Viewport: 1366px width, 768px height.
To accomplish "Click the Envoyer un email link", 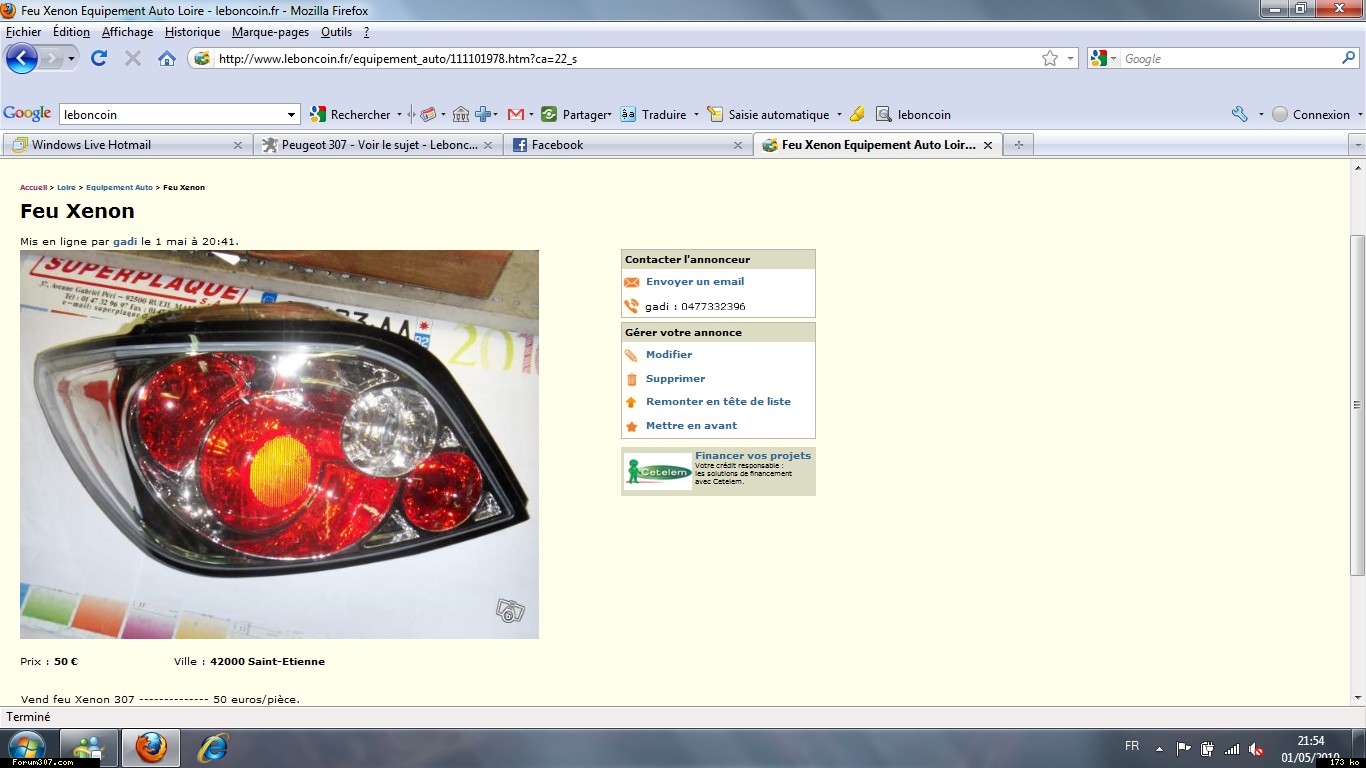I will coord(695,282).
